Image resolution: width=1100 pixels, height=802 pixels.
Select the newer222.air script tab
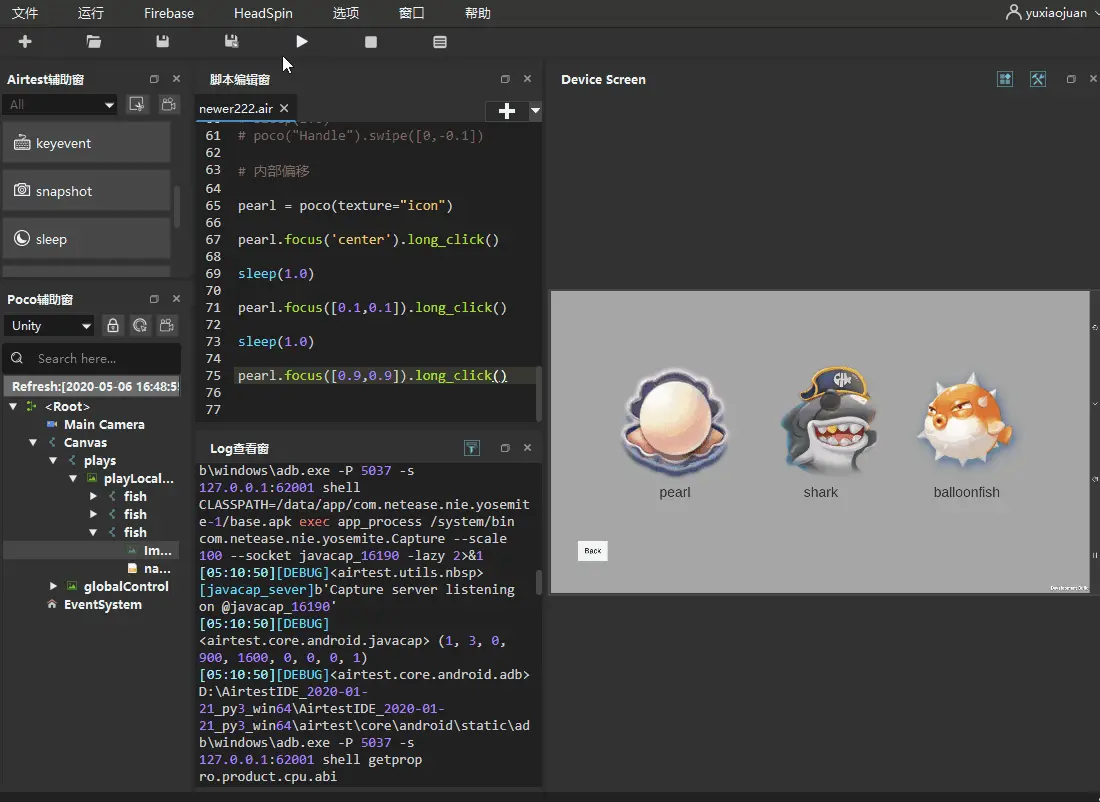(236, 109)
